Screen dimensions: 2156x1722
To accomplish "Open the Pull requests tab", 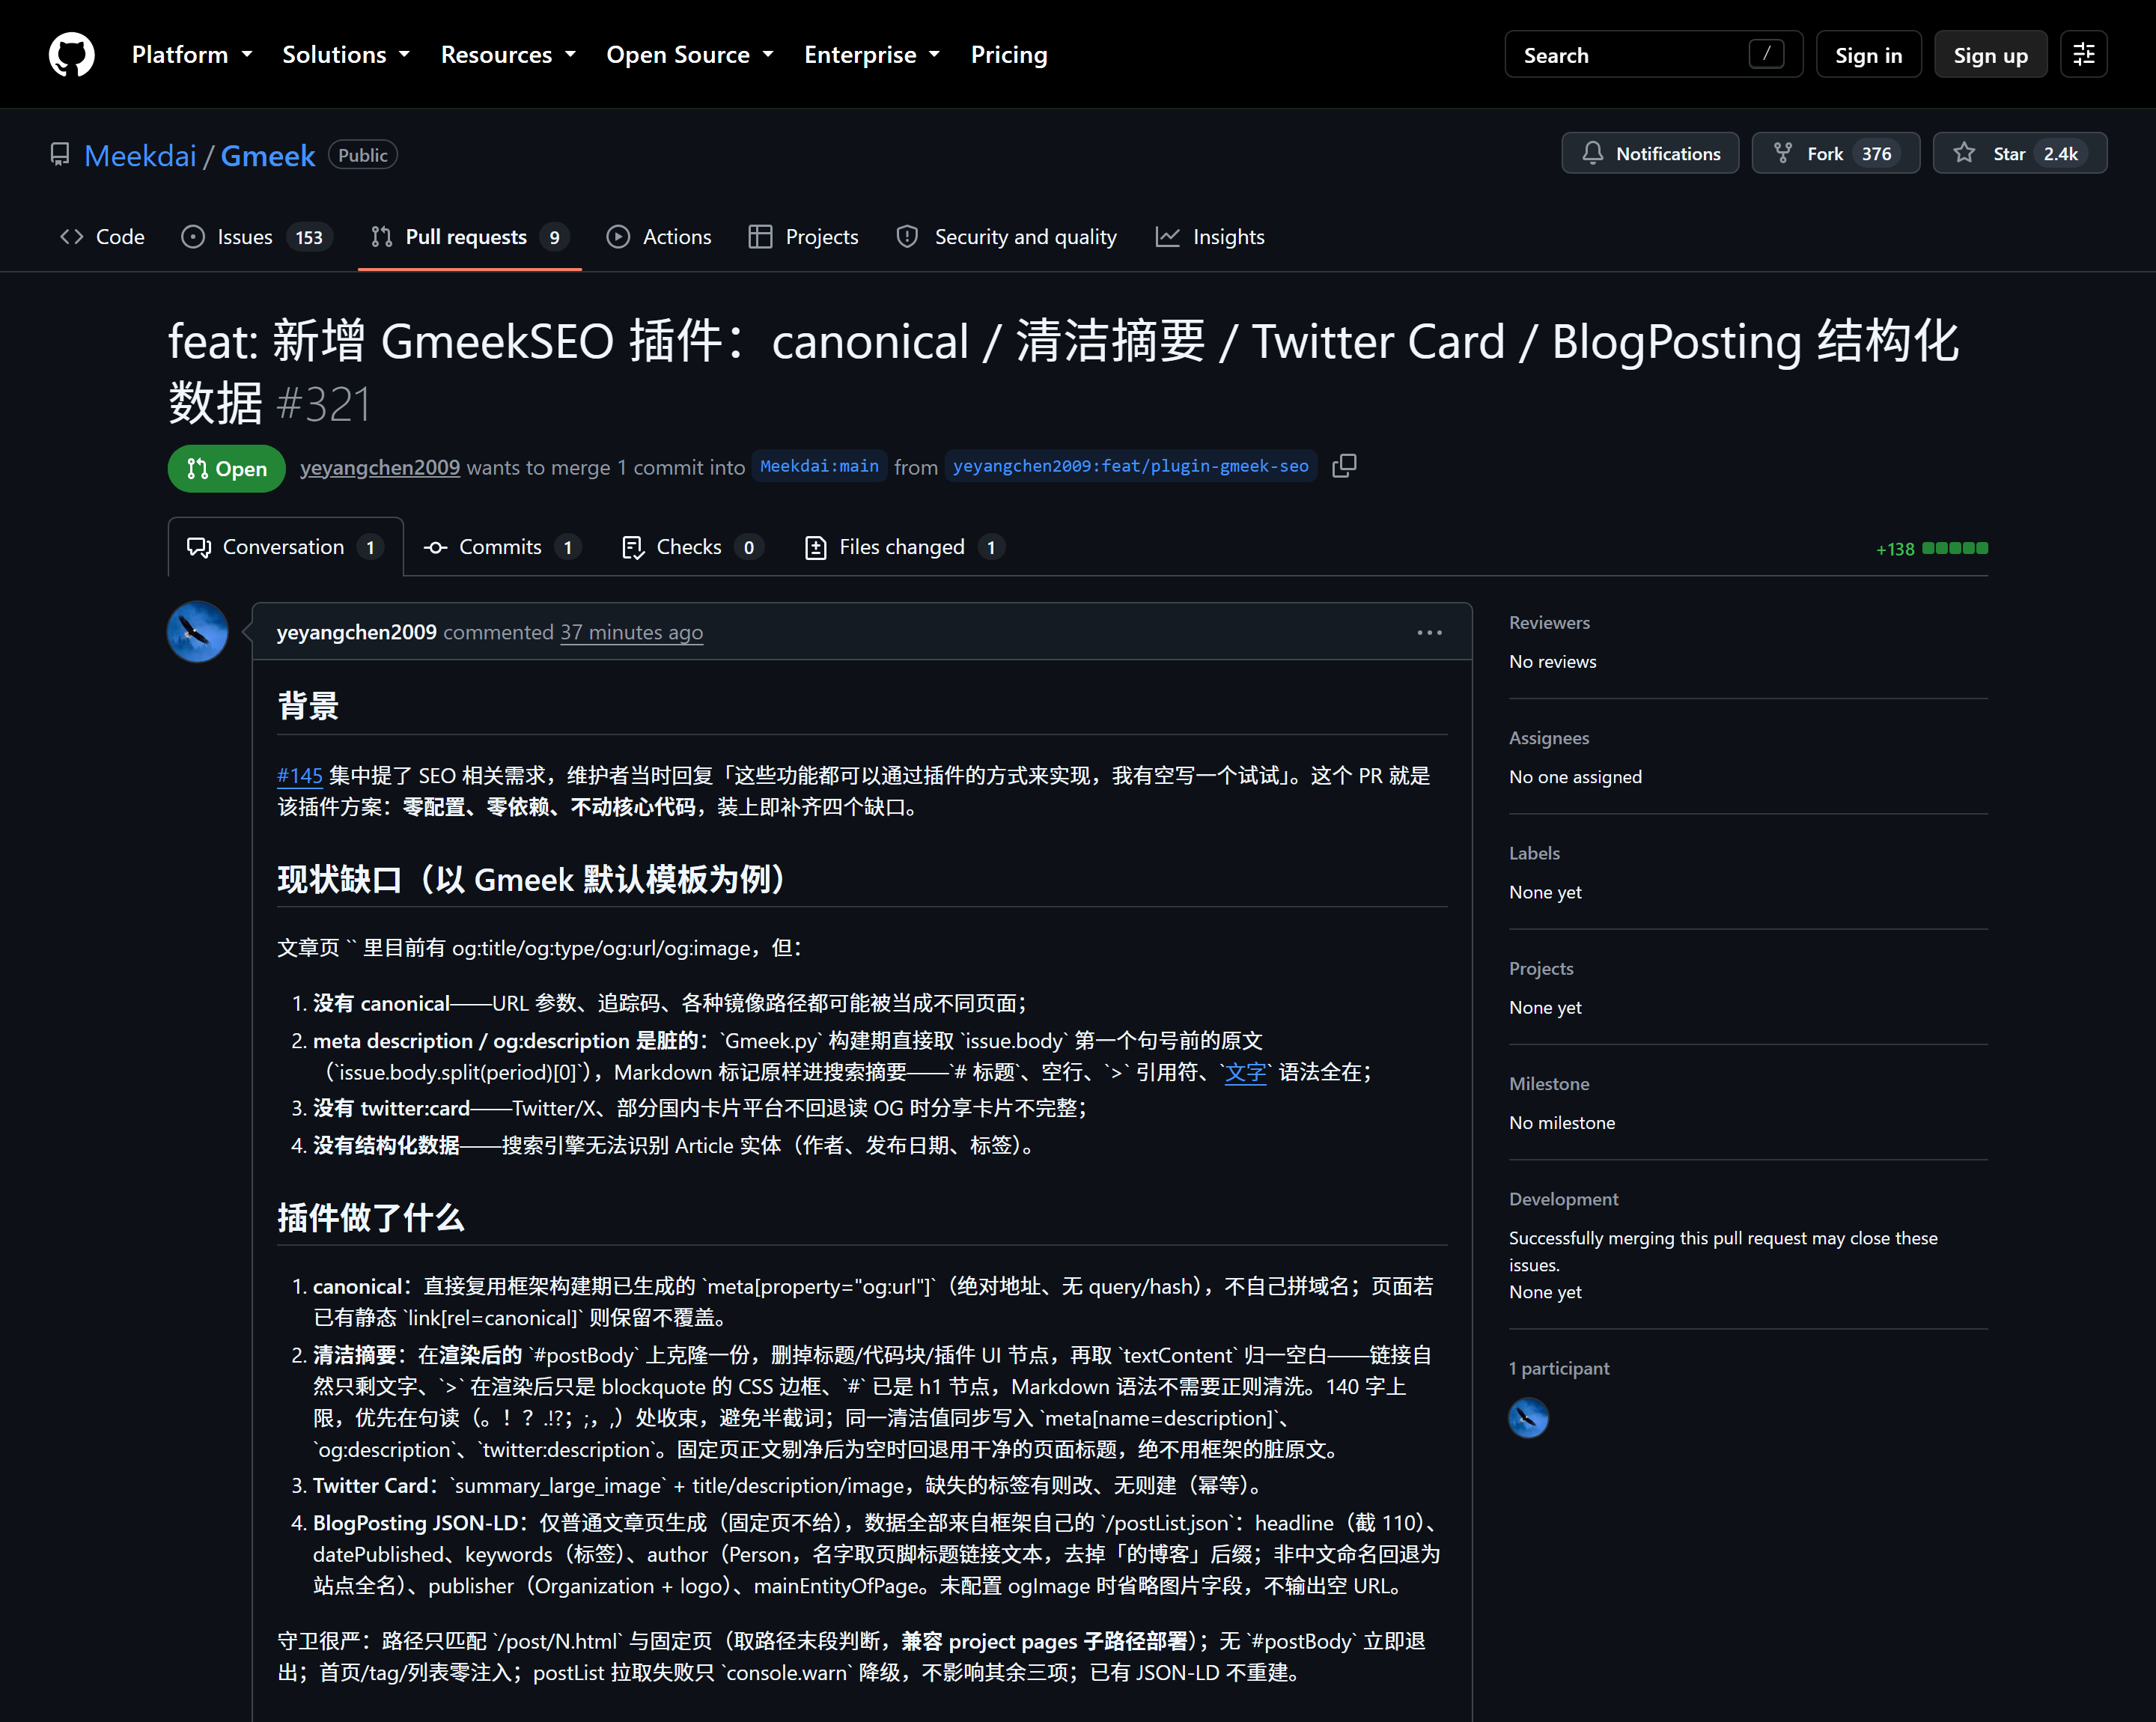I will click(x=470, y=237).
